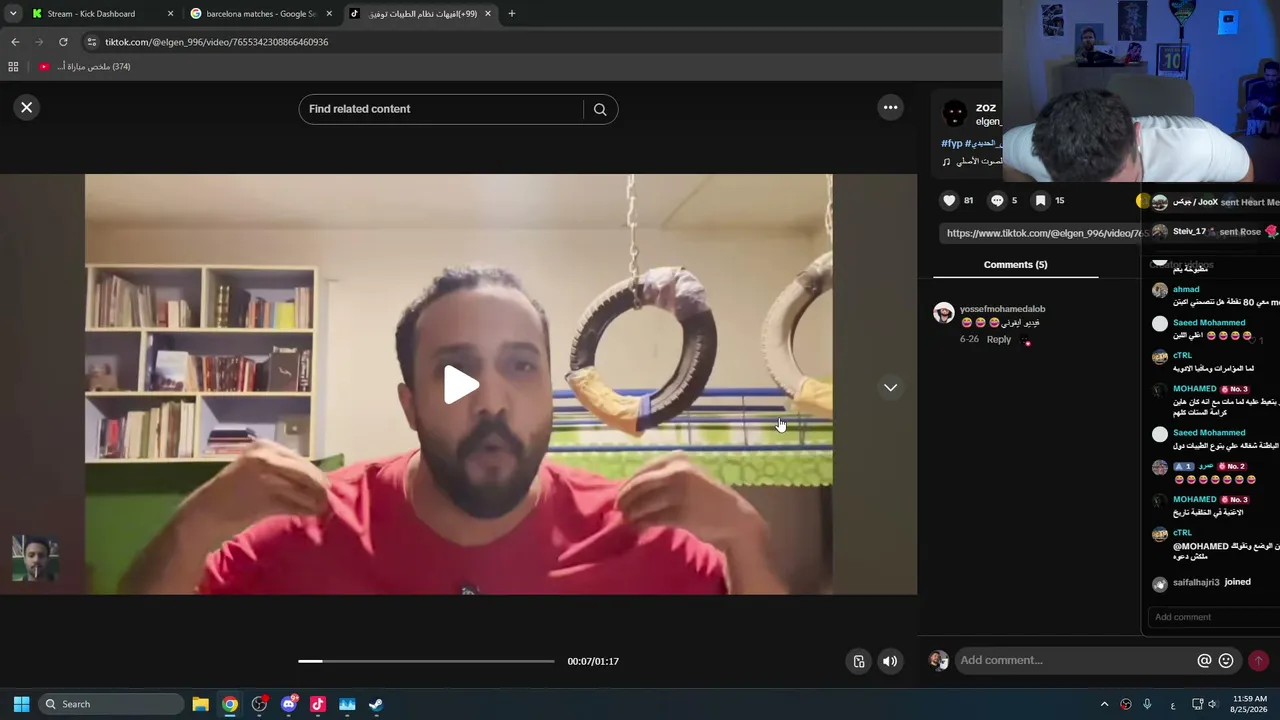Focus the Find related content search box

click(440, 109)
